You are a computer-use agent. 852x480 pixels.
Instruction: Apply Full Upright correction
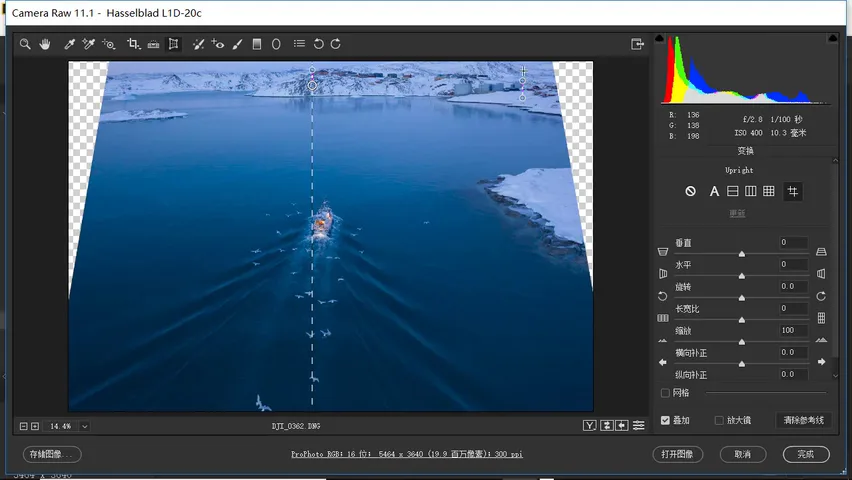point(768,191)
